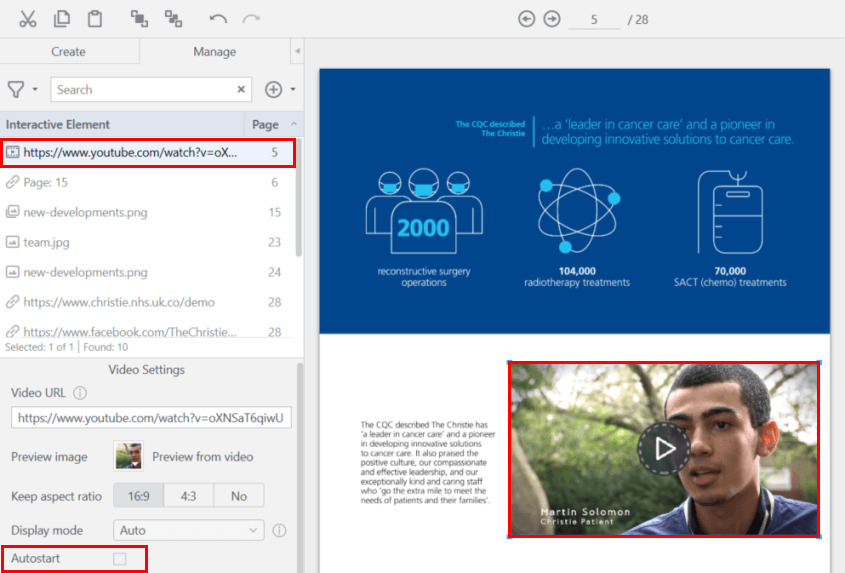The height and width of the screenshot is (573, 845).
Task: Click the Copy icon in toolbar
Action: click(61, 19)
